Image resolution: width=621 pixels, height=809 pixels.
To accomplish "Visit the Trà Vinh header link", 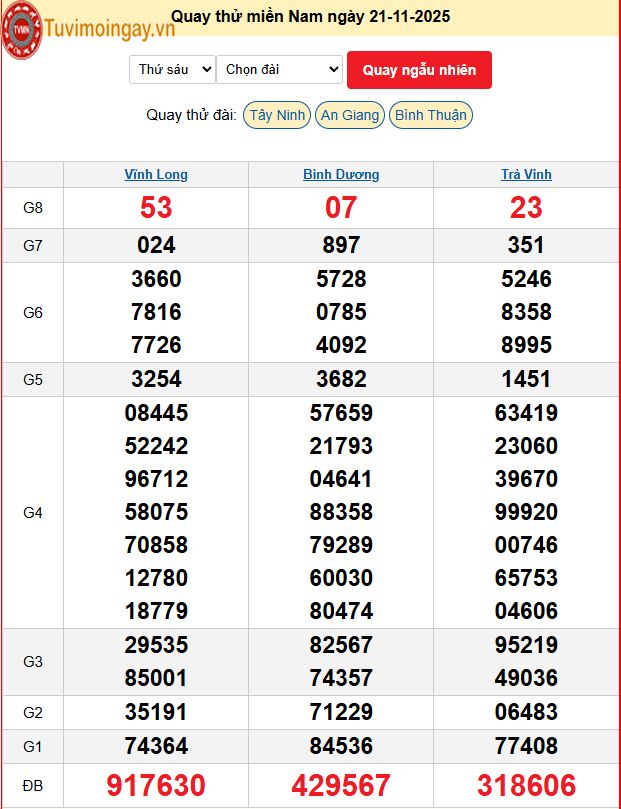I will coord(526,174).
